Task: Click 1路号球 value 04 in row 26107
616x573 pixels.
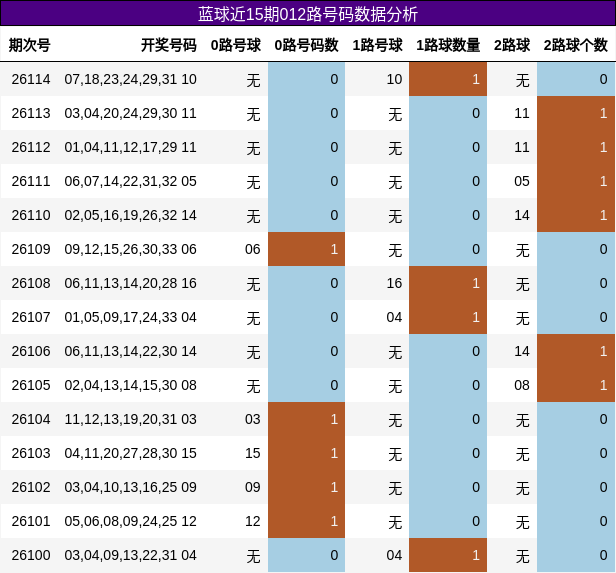Action: click(394, 317)
